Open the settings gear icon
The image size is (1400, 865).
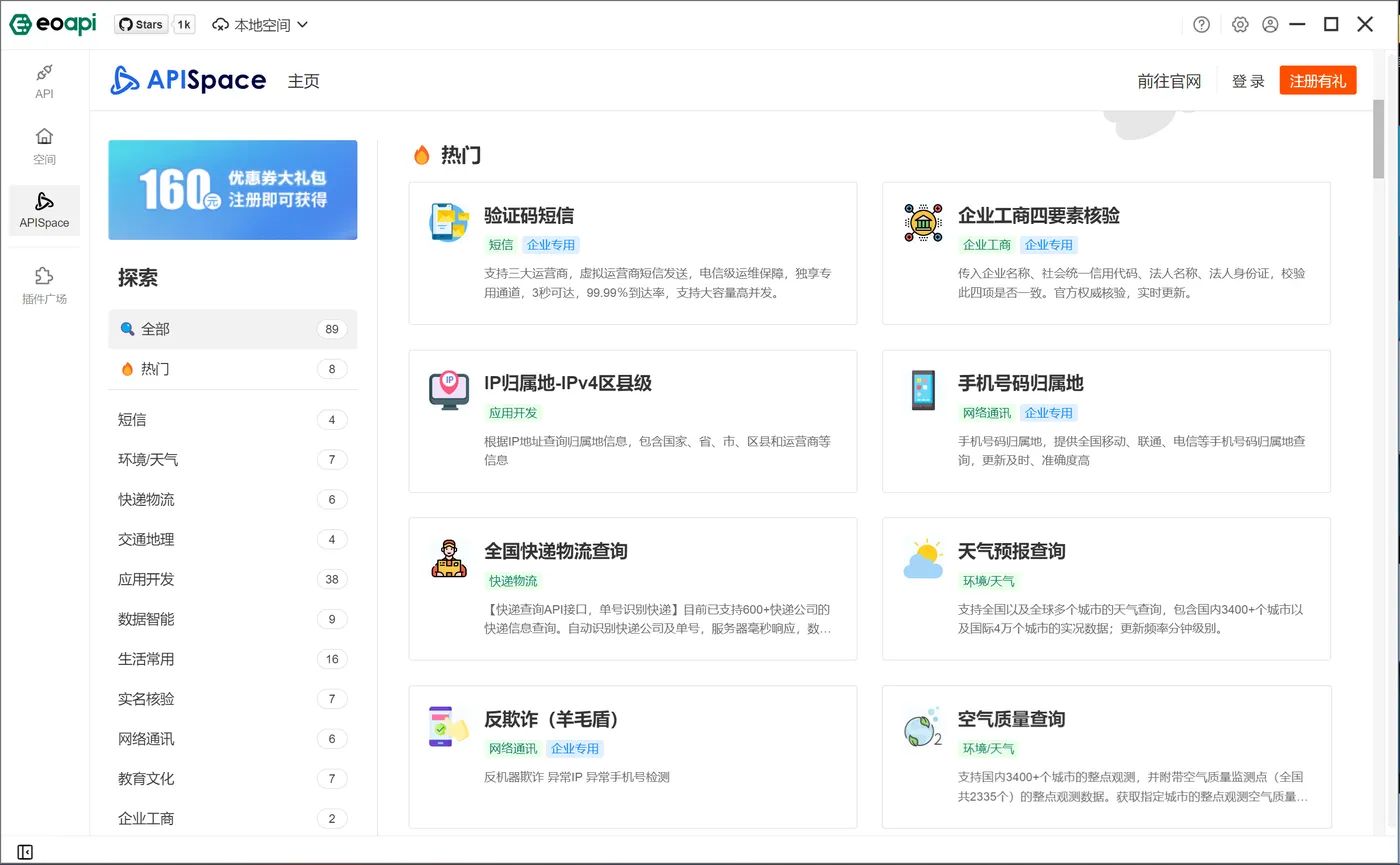pos(1240,25)
